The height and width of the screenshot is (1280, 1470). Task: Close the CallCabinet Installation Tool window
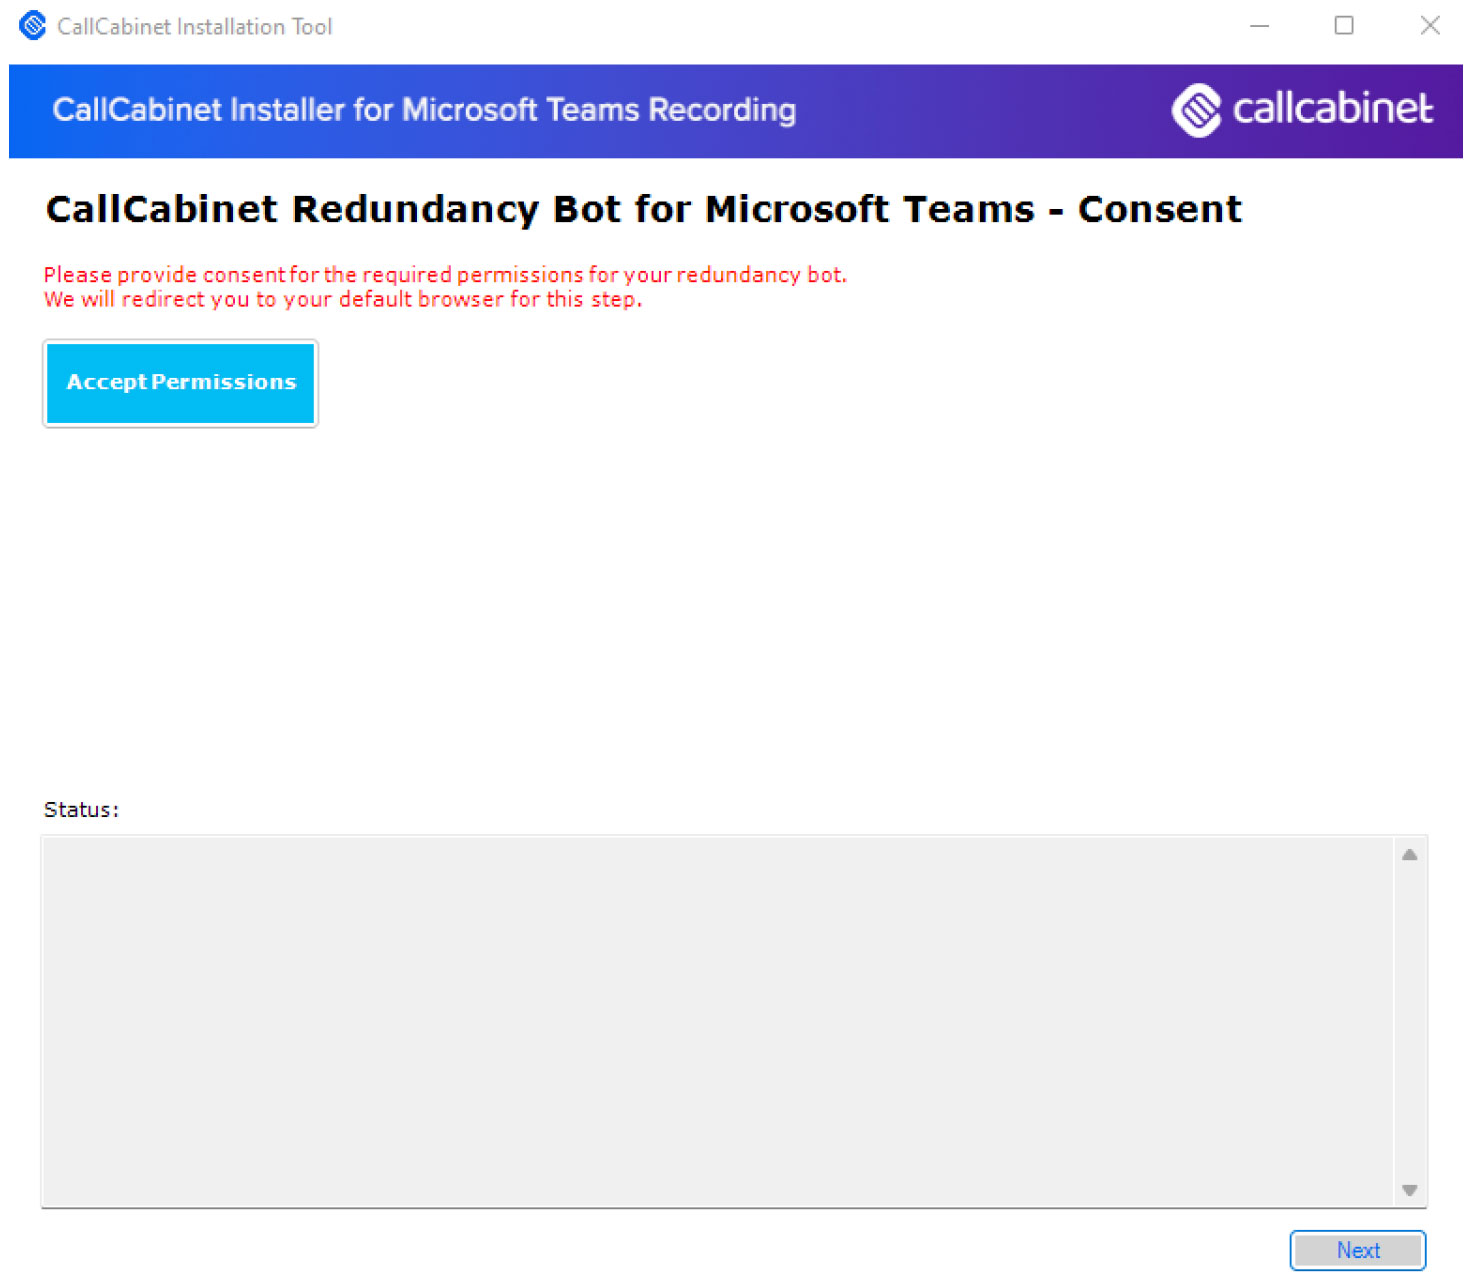tap(1430, 26)
